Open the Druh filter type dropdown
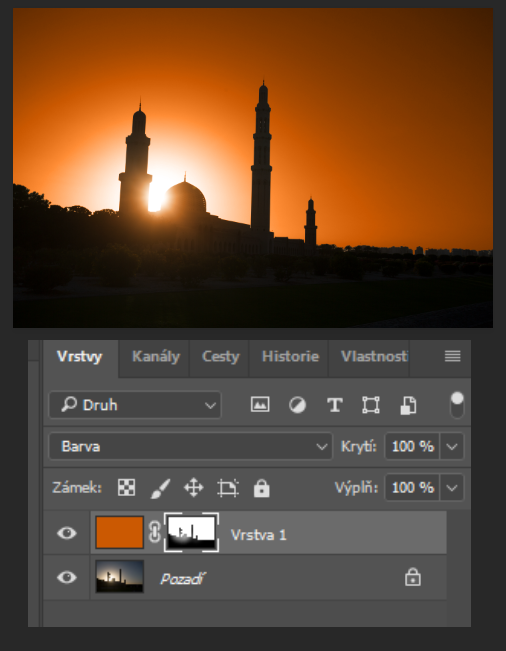Viewport: 506px width, 651px height. [x=135, y=405]
